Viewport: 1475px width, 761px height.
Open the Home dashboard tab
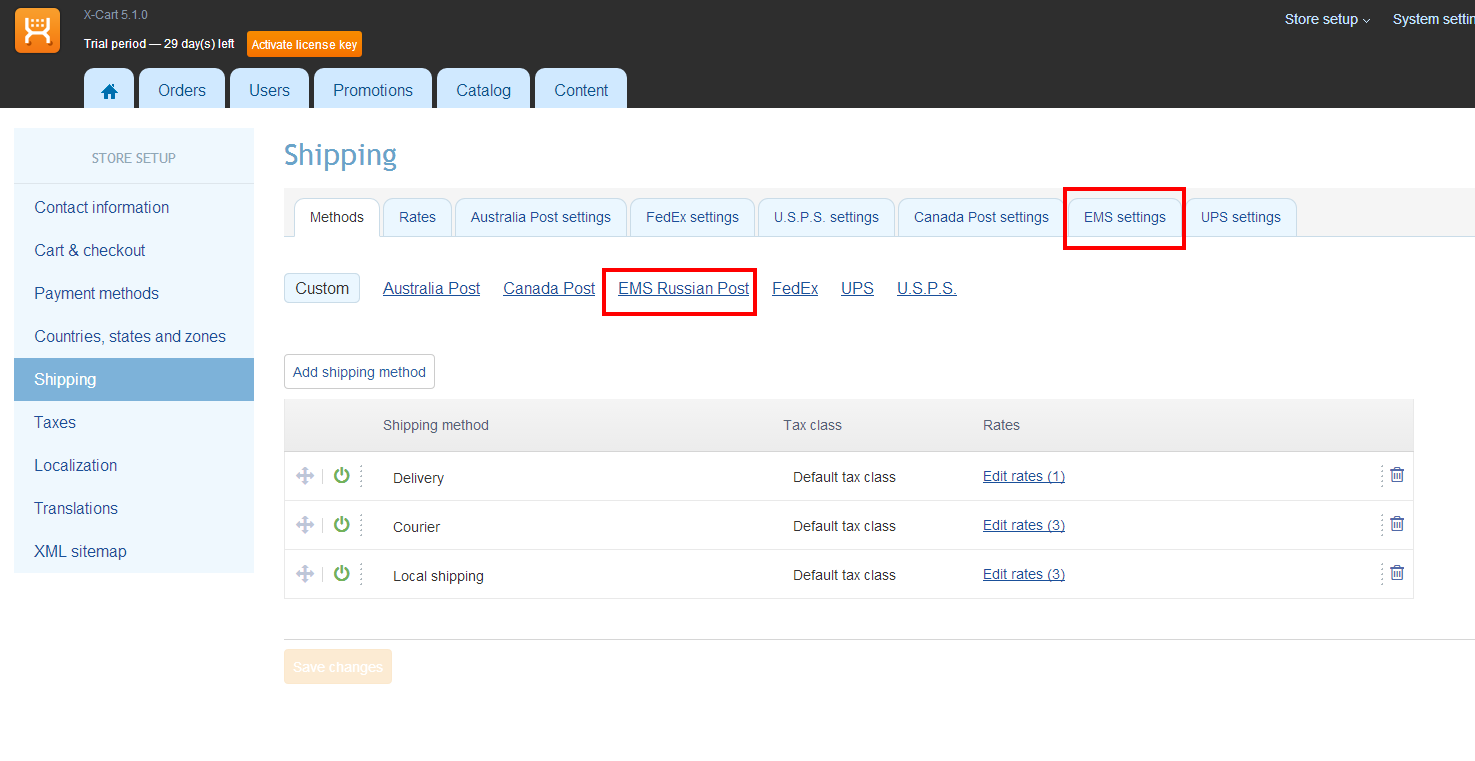click(110, 90)
